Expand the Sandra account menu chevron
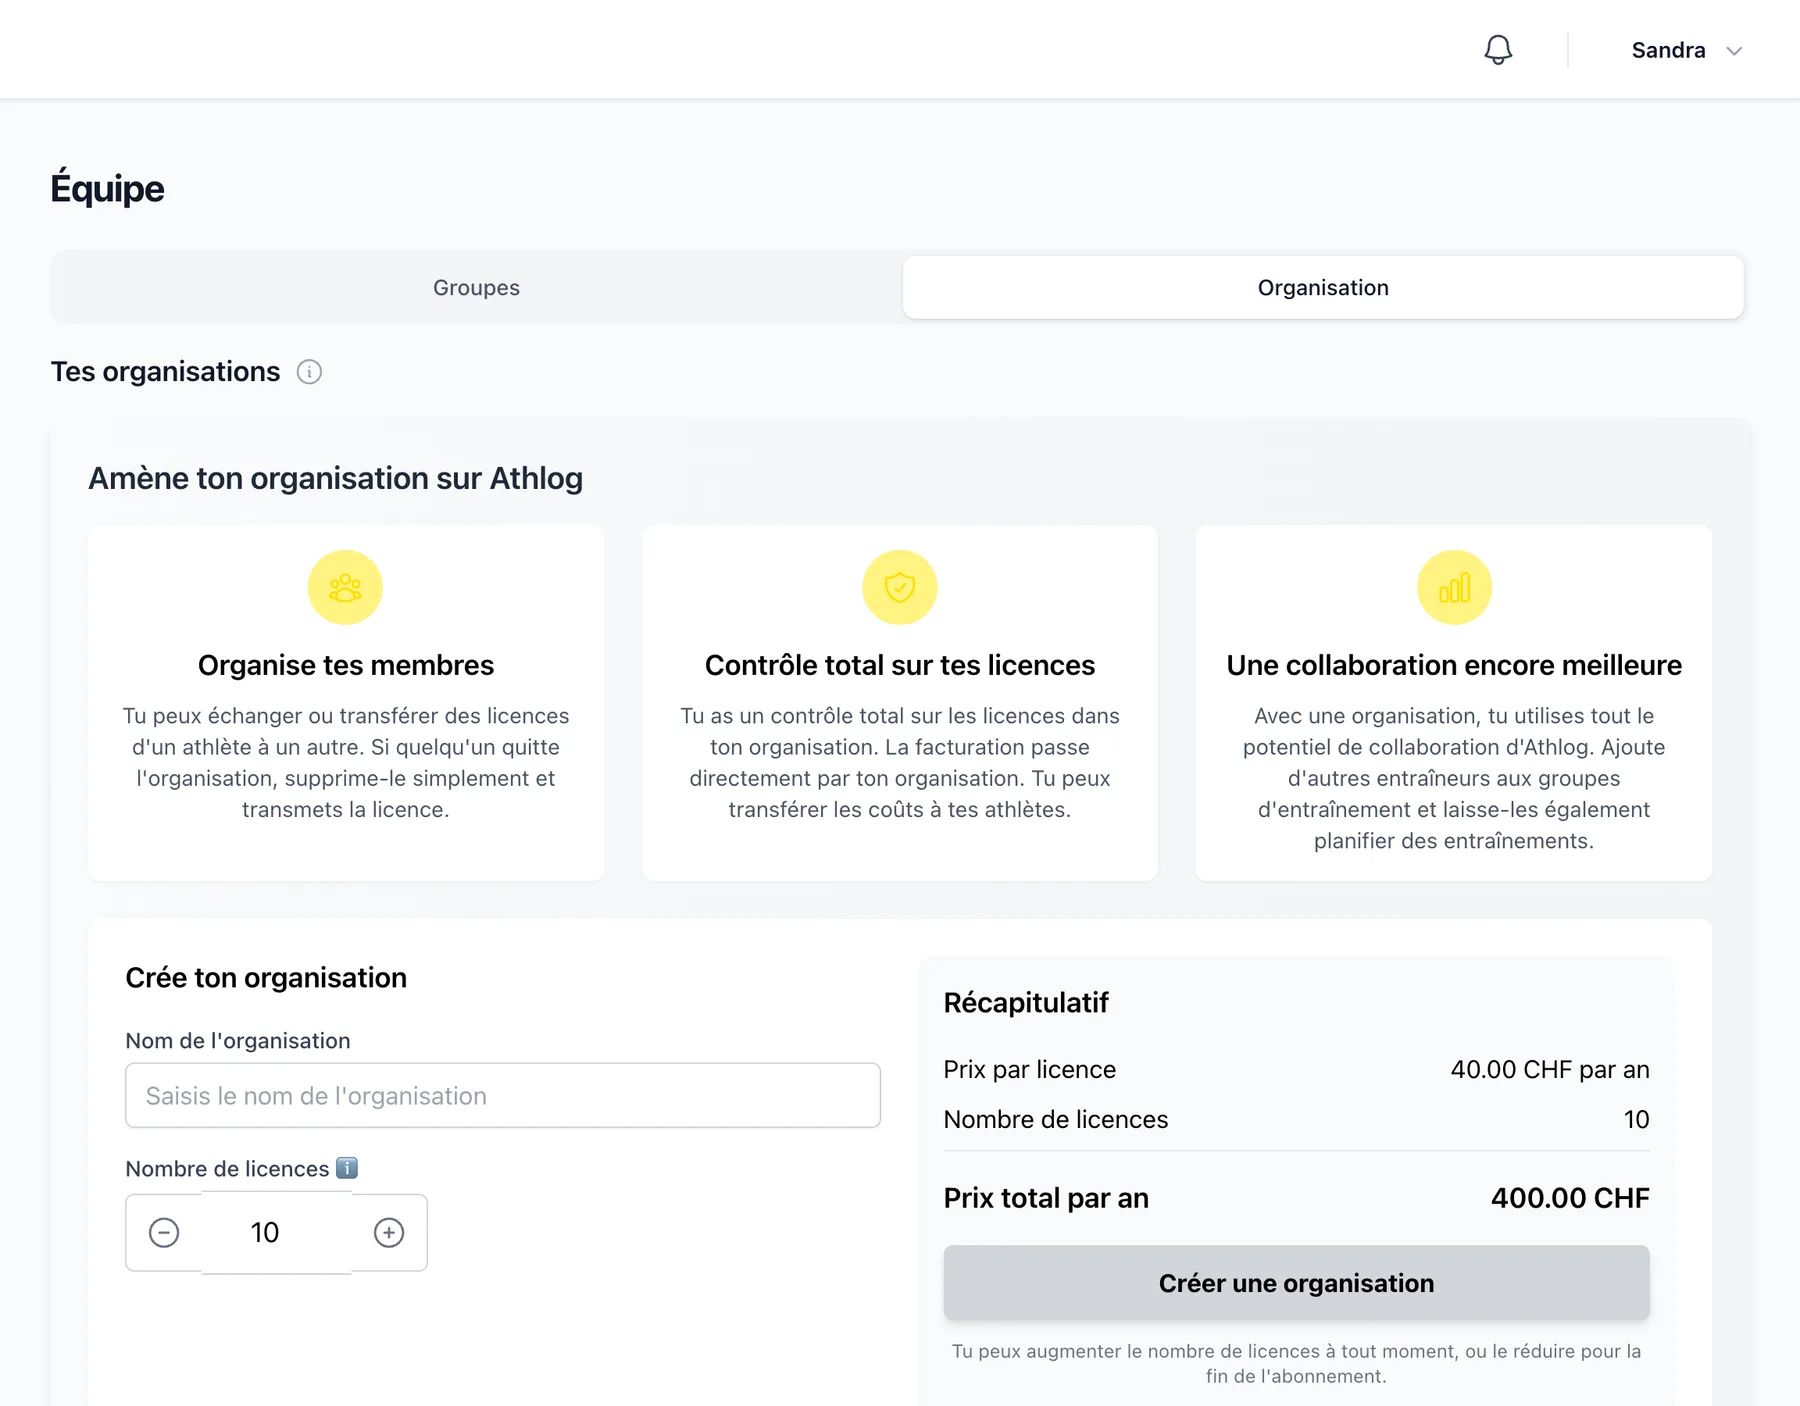This screenshot has width=1800, height=1406. pos(1734,51)
